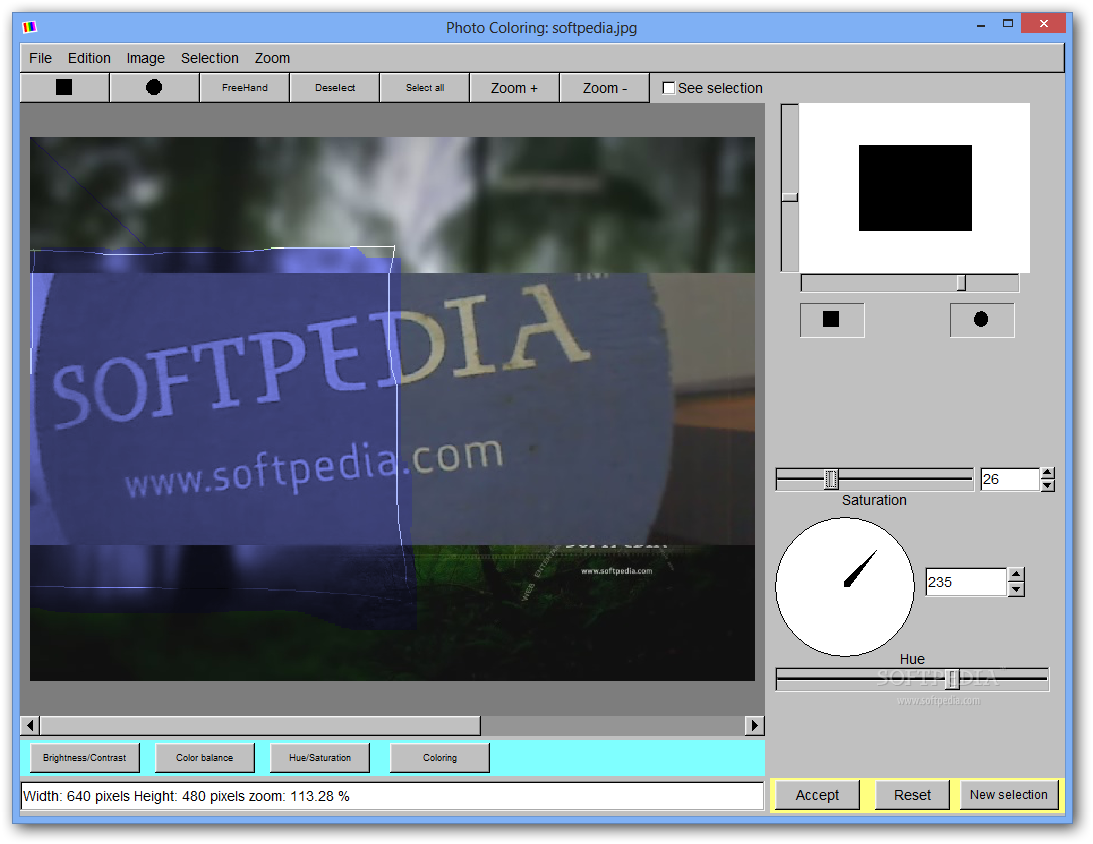Select the ellipse selection tool in the toolbar

click(154, 88)
